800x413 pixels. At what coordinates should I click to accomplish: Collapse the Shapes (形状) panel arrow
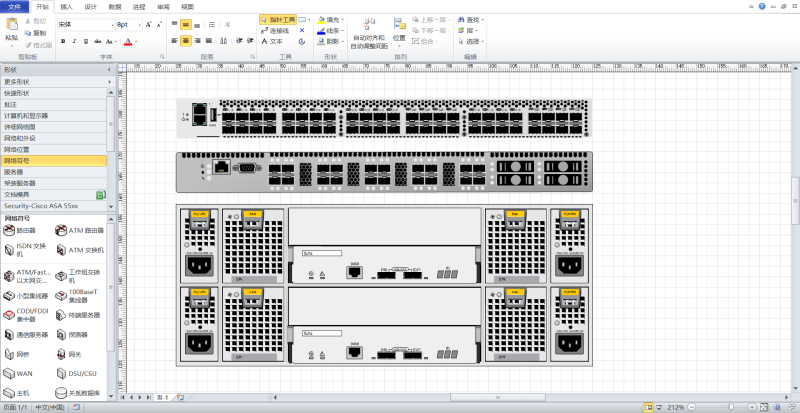pos(109,70)
